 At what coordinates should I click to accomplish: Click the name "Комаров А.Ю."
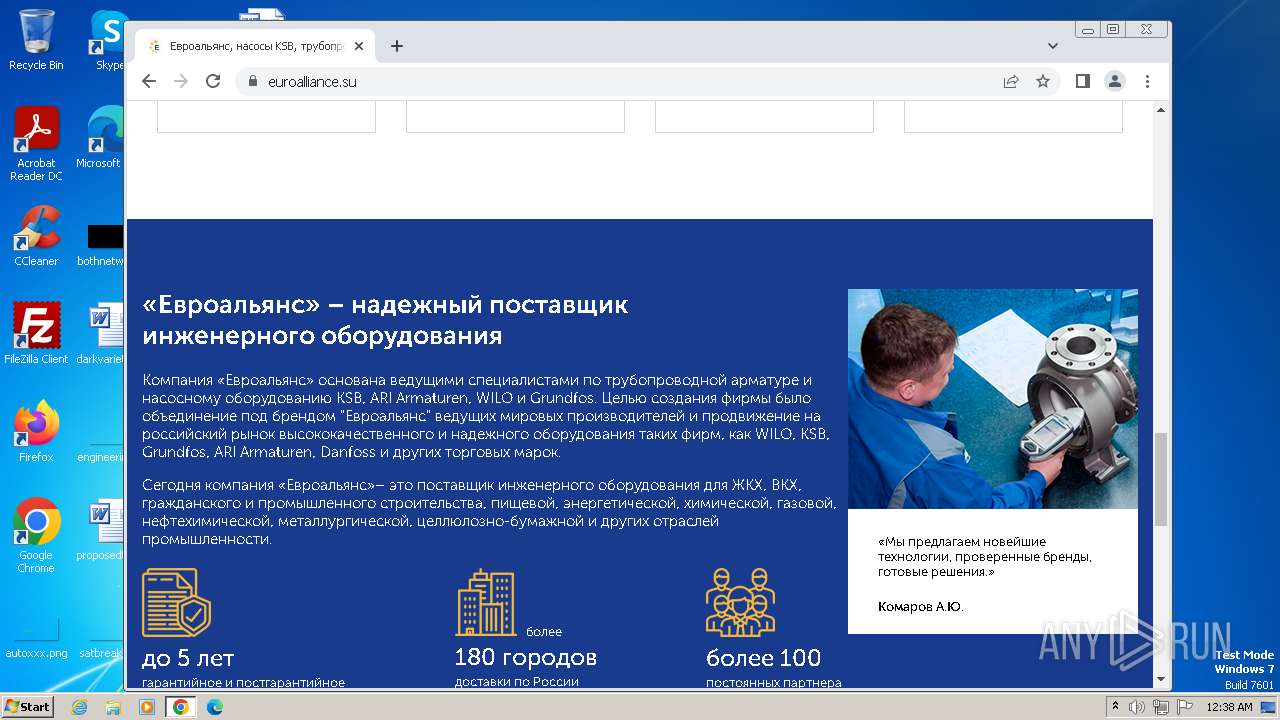921,607
